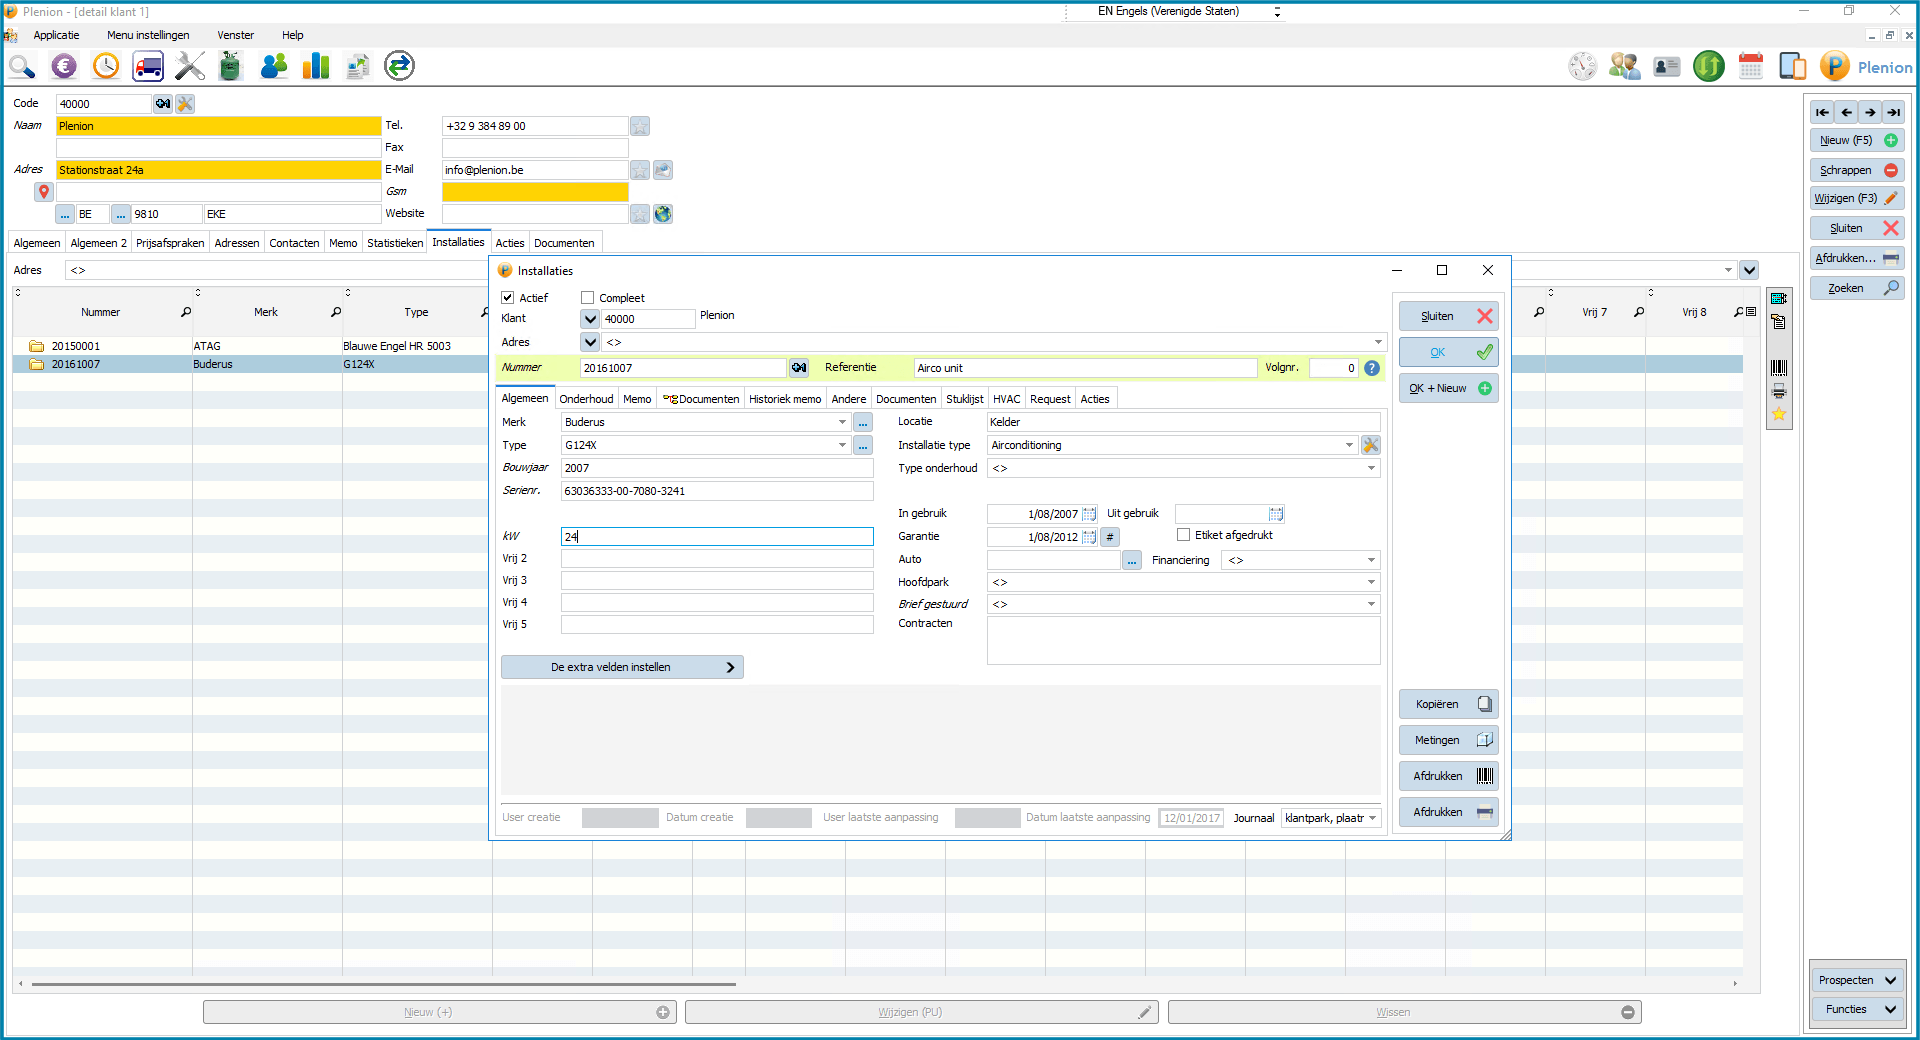Image resolution: width=1920 pixels, height=1040 pixels.
Task: Click the Metingen button
Action: pos(1448,740)
